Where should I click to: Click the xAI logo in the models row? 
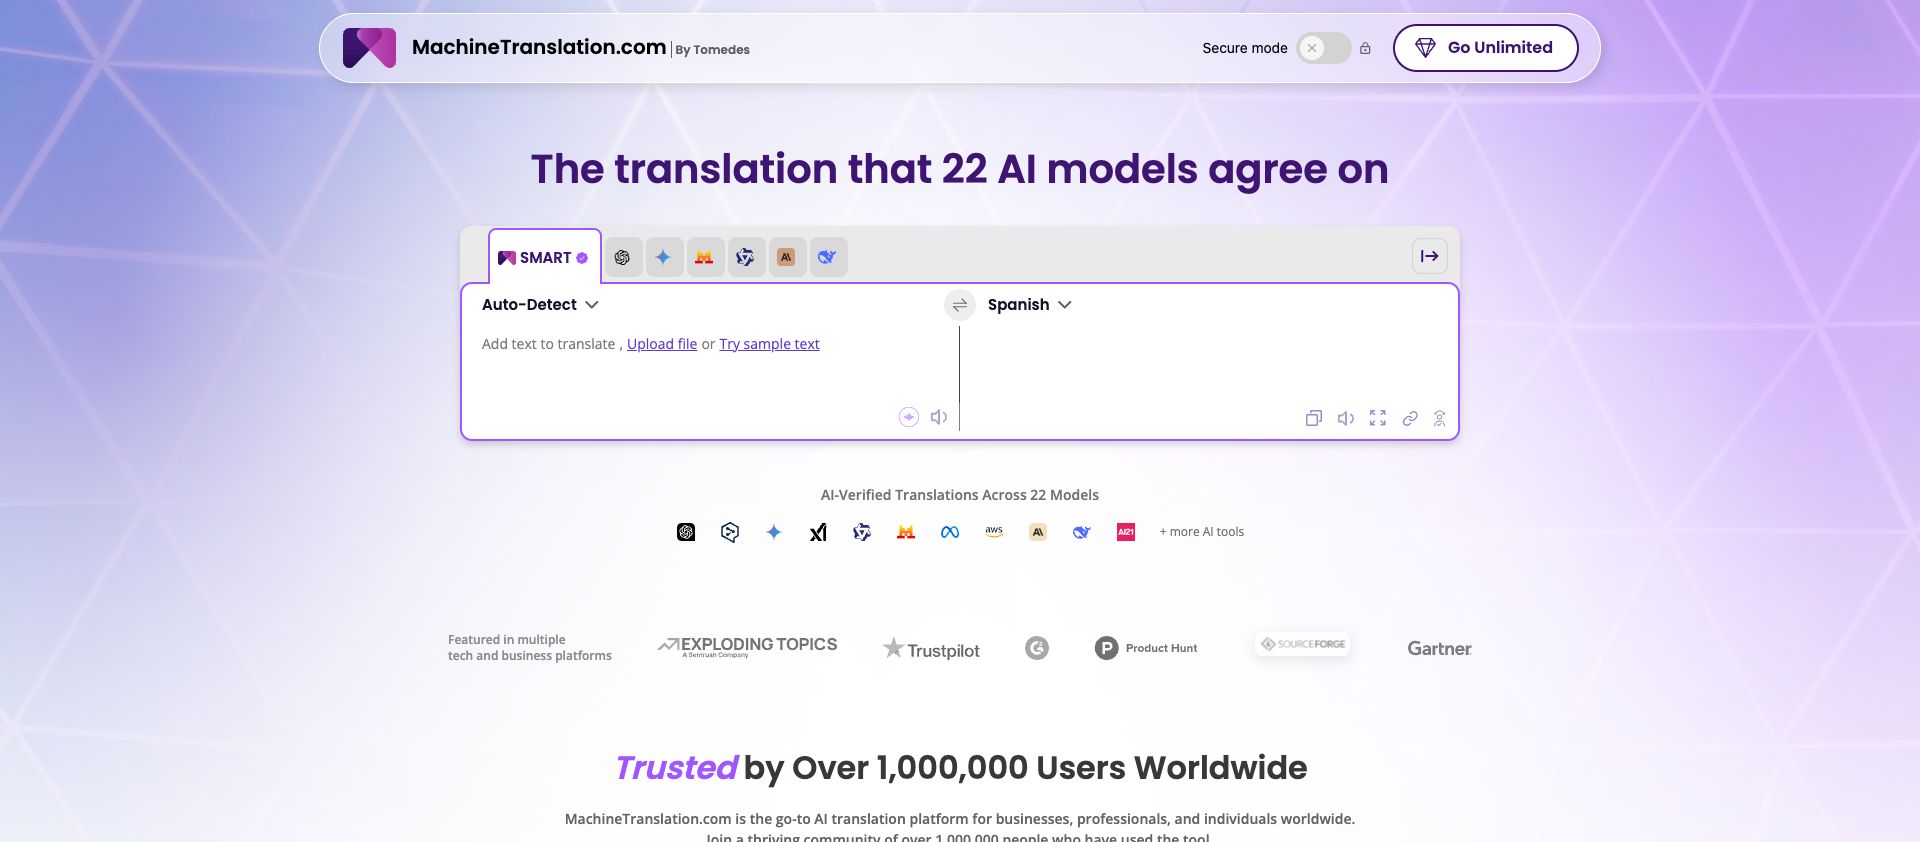(x=818, y=532)
